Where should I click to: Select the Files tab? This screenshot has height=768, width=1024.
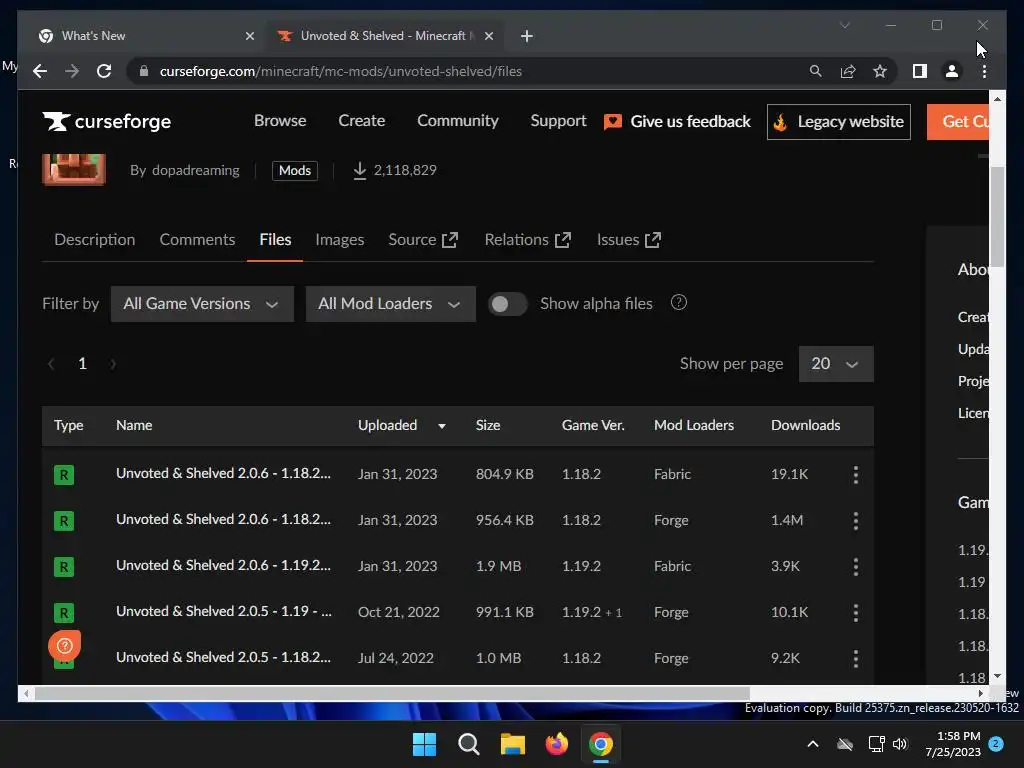tap(275, 240)
